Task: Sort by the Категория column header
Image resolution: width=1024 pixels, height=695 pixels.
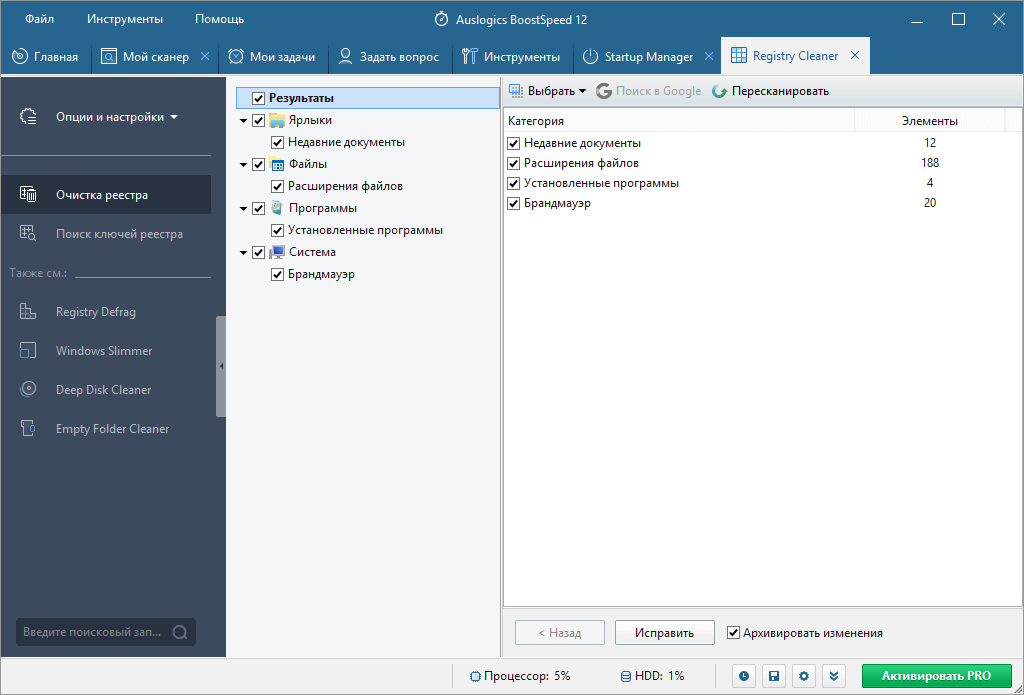Action: point(679,121)
